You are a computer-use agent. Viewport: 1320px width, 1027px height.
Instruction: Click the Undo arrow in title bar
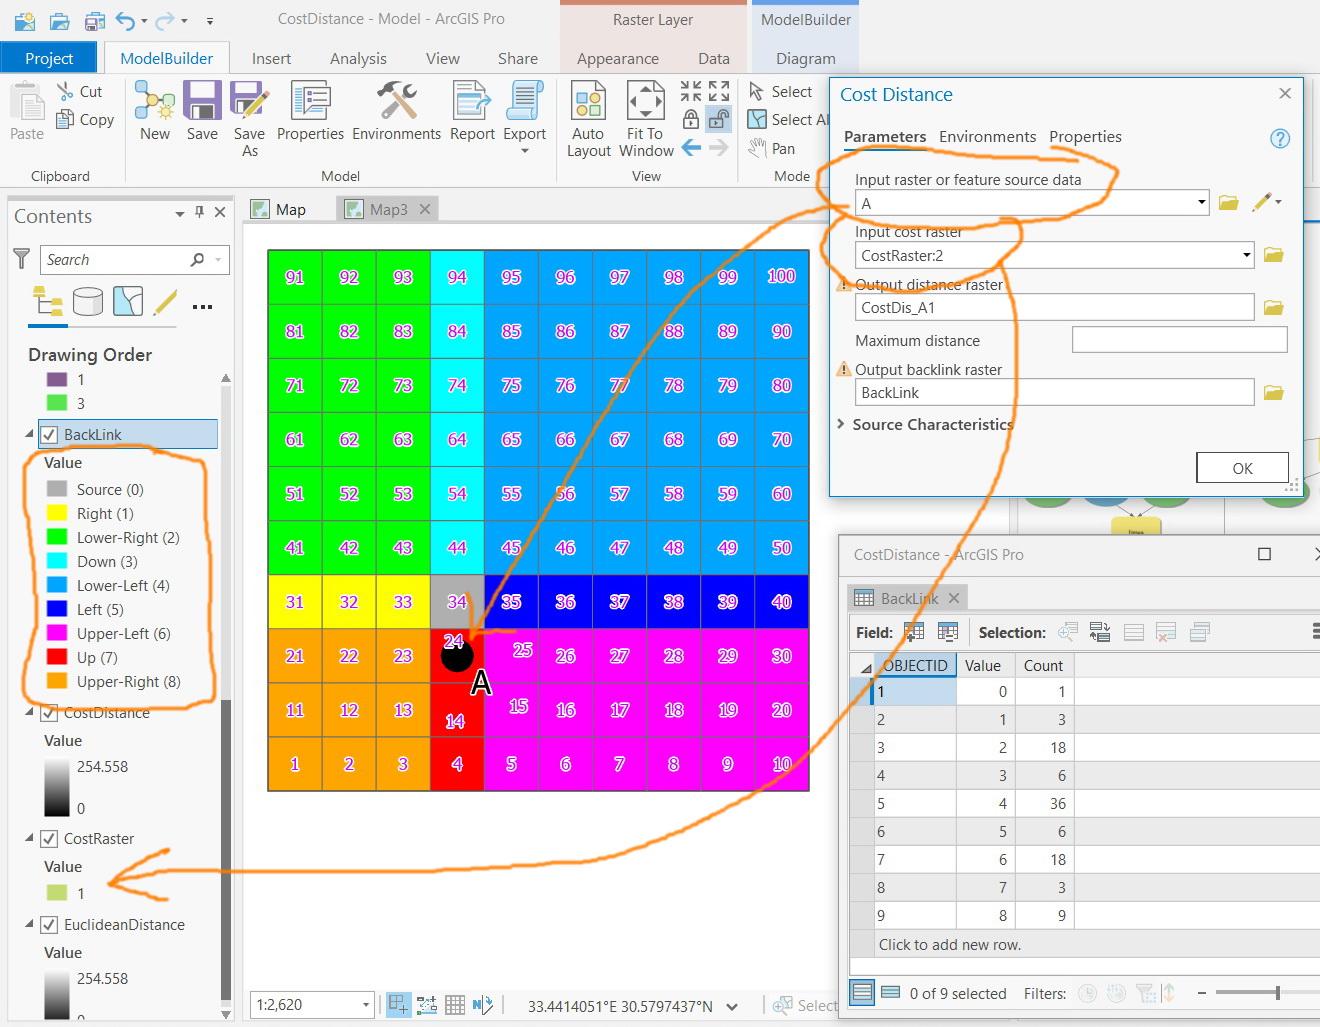tap(125, 20)
